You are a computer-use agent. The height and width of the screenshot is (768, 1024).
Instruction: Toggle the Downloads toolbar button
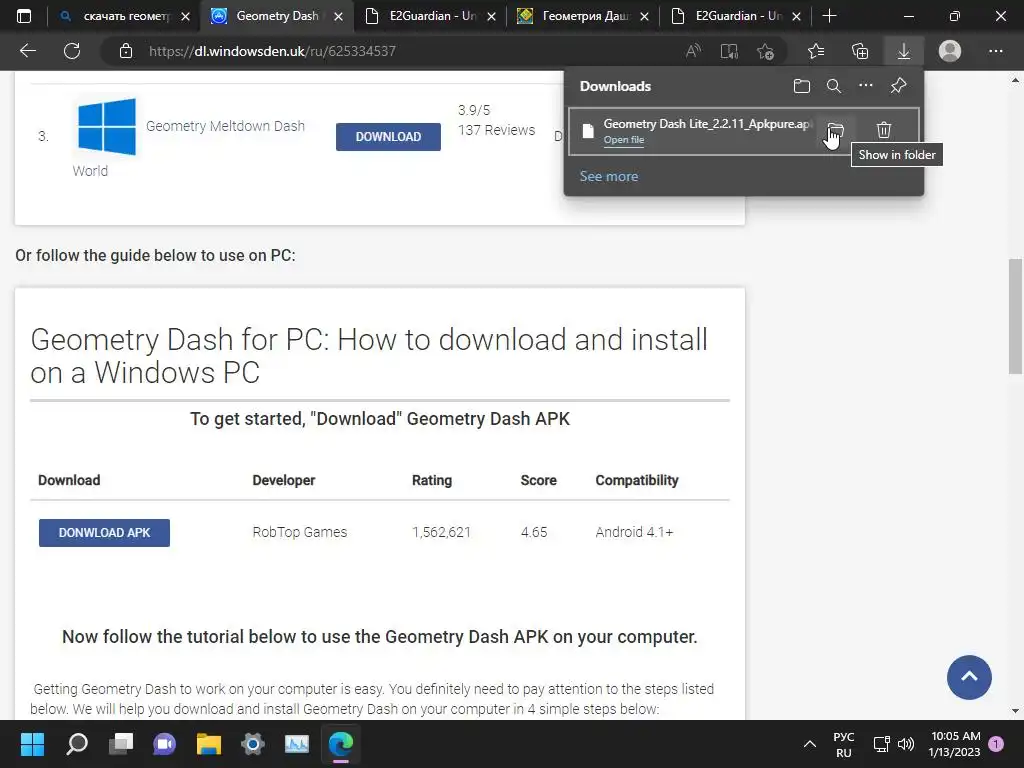click(904, 51)
